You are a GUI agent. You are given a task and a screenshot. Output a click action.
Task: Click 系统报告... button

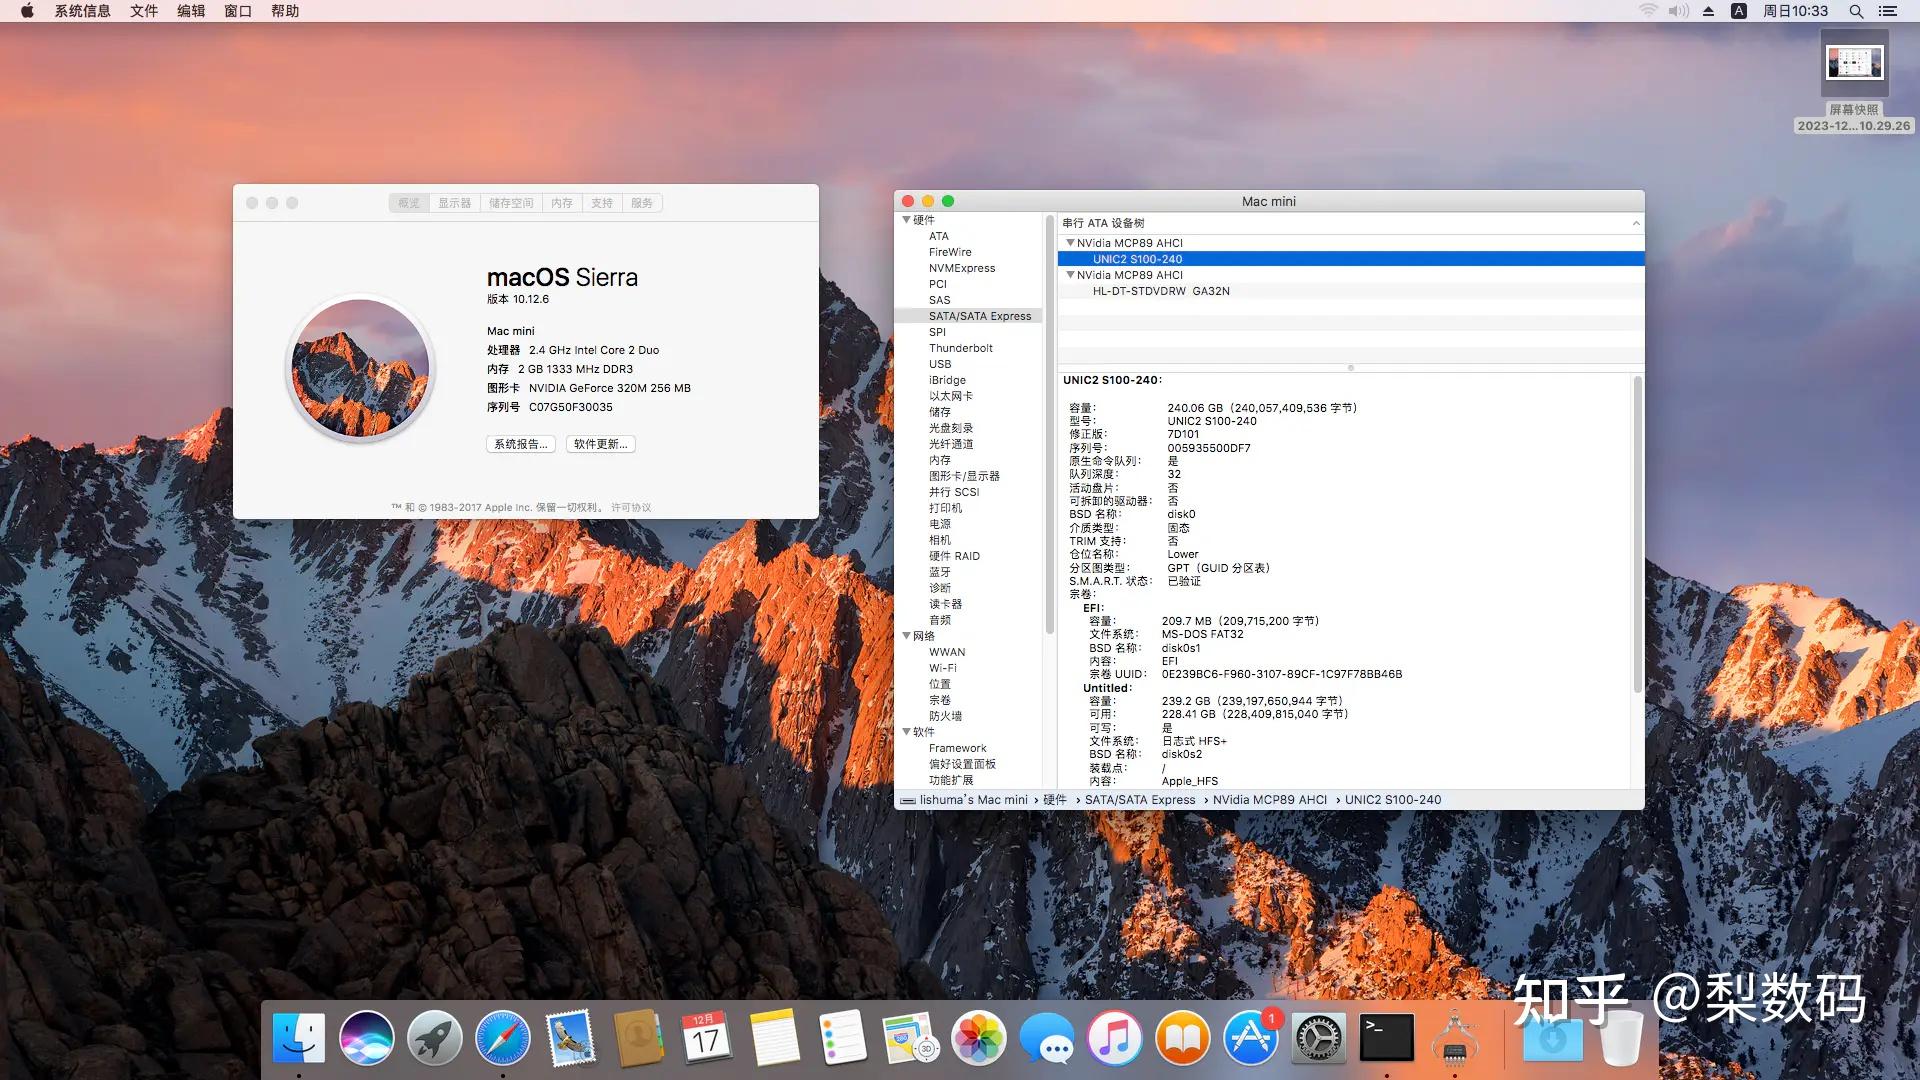pos(521,444)
